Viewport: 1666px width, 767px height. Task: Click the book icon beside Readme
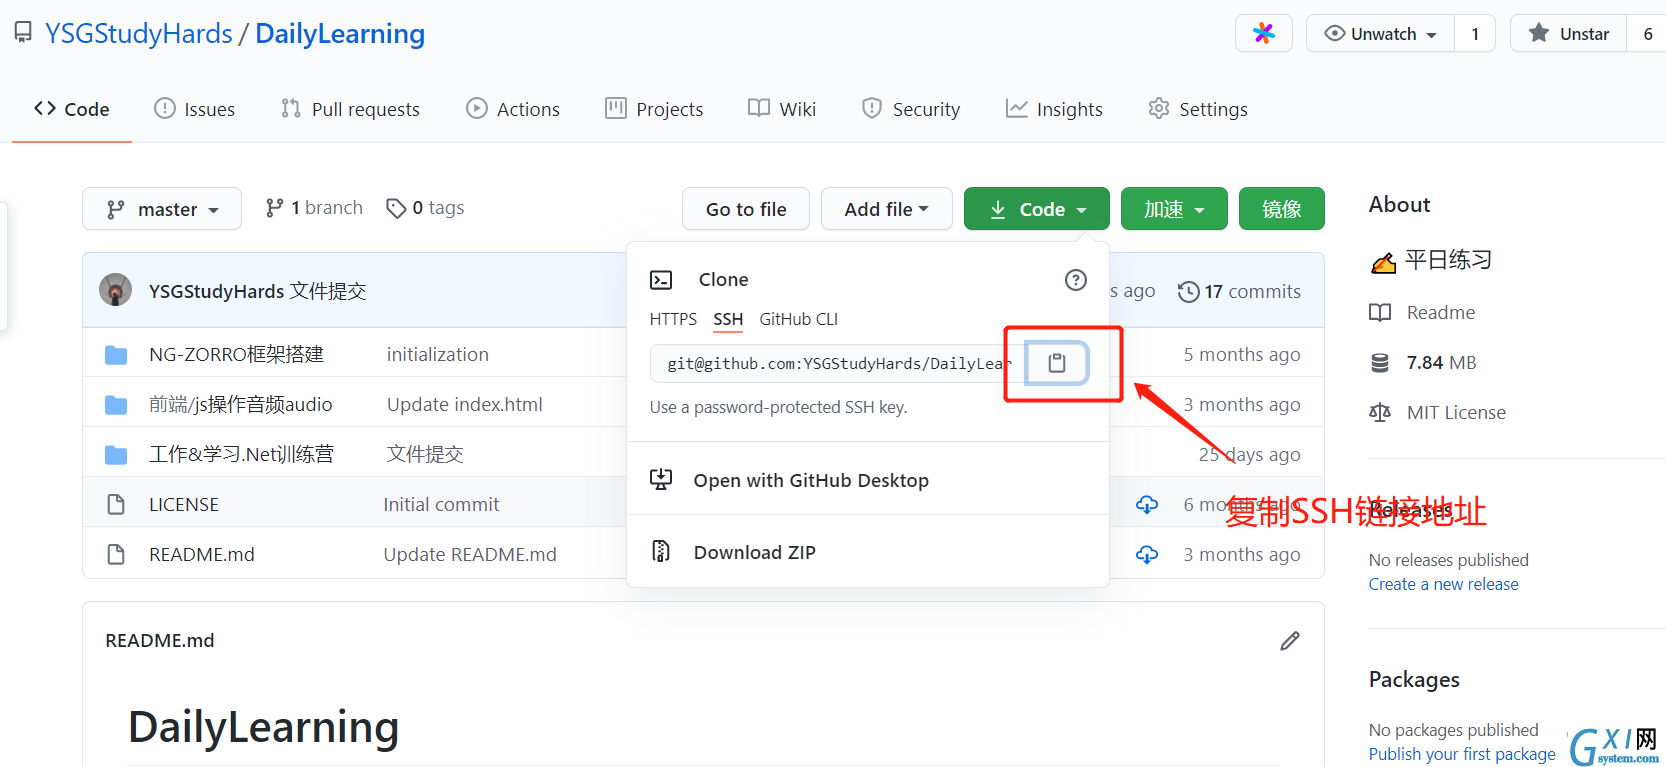tap(1380, 313)
